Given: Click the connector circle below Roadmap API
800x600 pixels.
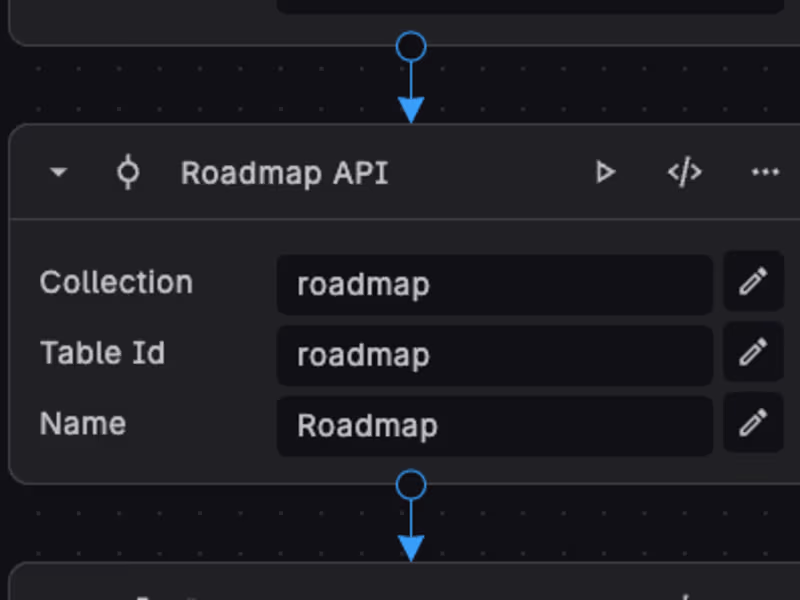Looking at the screenshot, I should pyautogui.click(x=411, y=485).
